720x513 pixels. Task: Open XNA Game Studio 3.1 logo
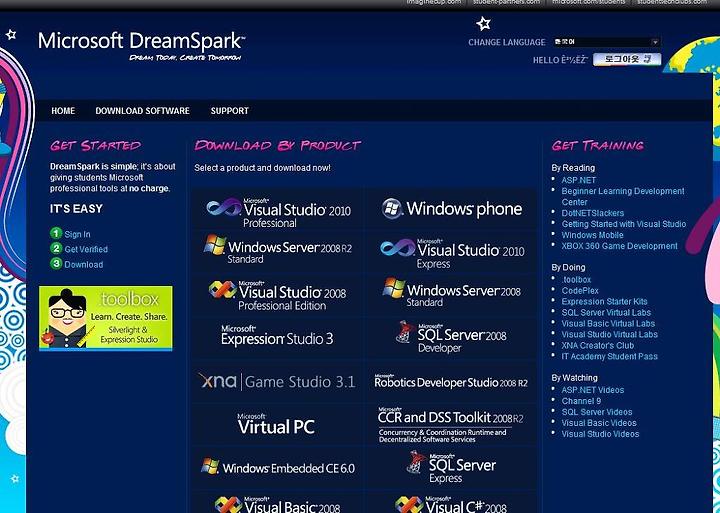[277, 381]
